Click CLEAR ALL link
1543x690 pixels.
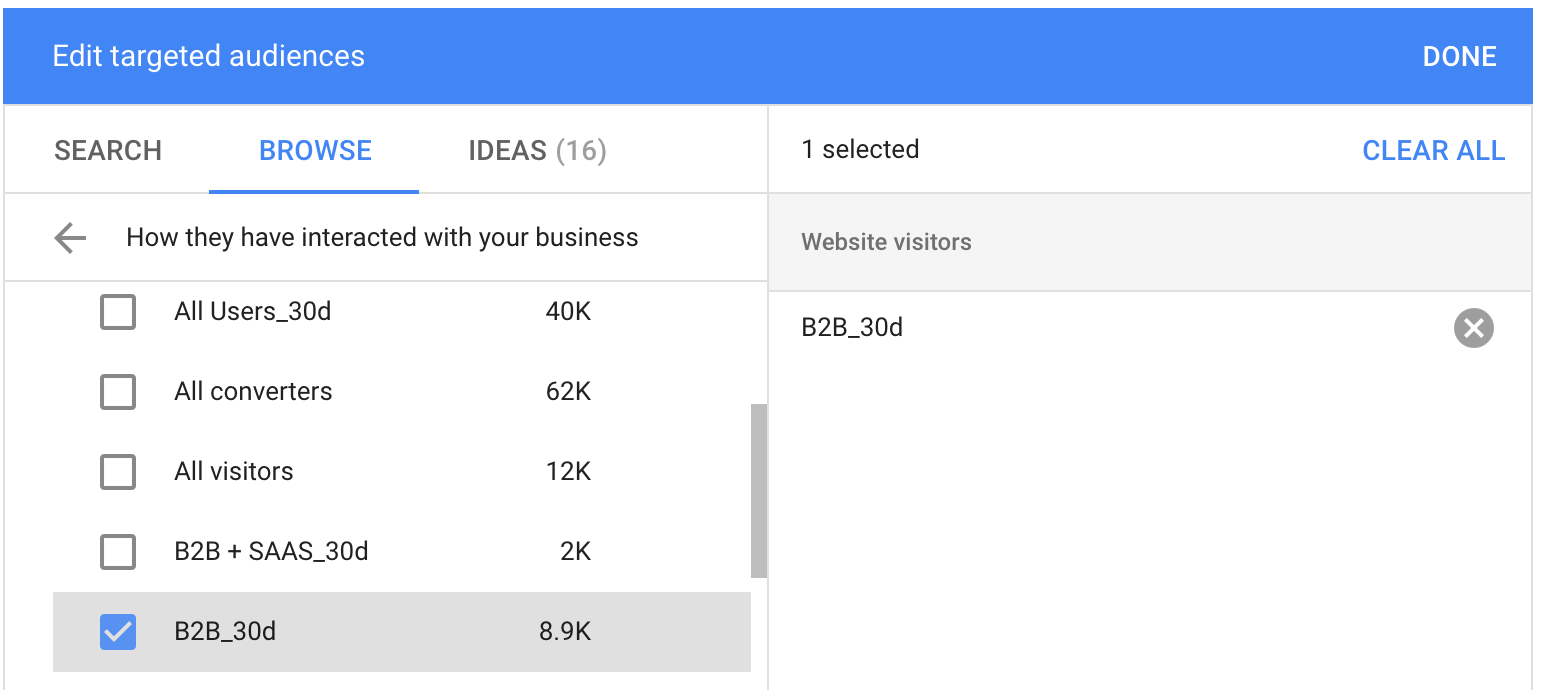pyautogui.click(x=1433, y=151)
